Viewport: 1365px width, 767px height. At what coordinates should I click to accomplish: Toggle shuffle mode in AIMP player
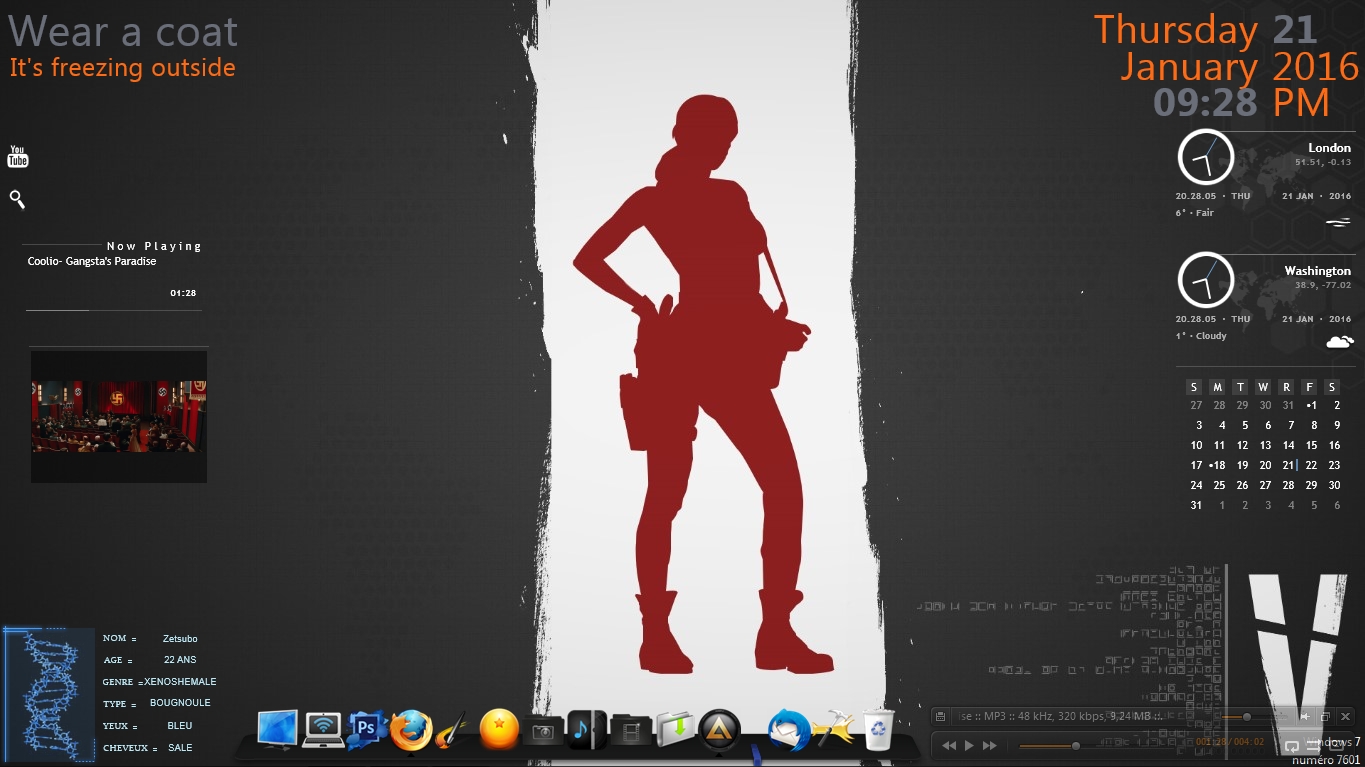(x=1314, y=747)
